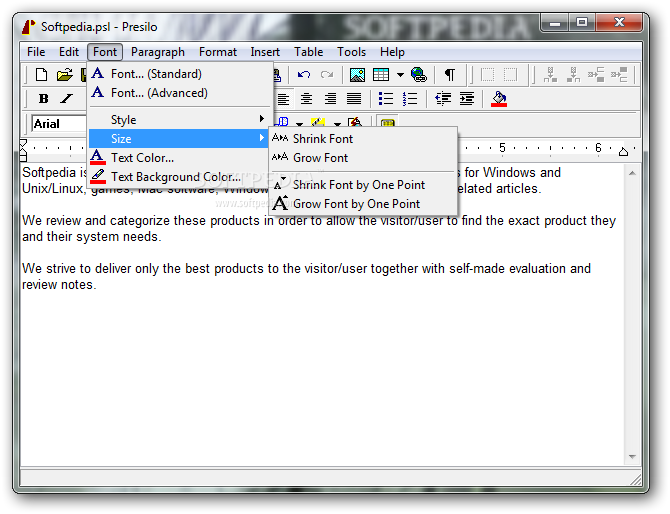
Task: Click the right indent marker on the ruler
Action: click(623, 151)
